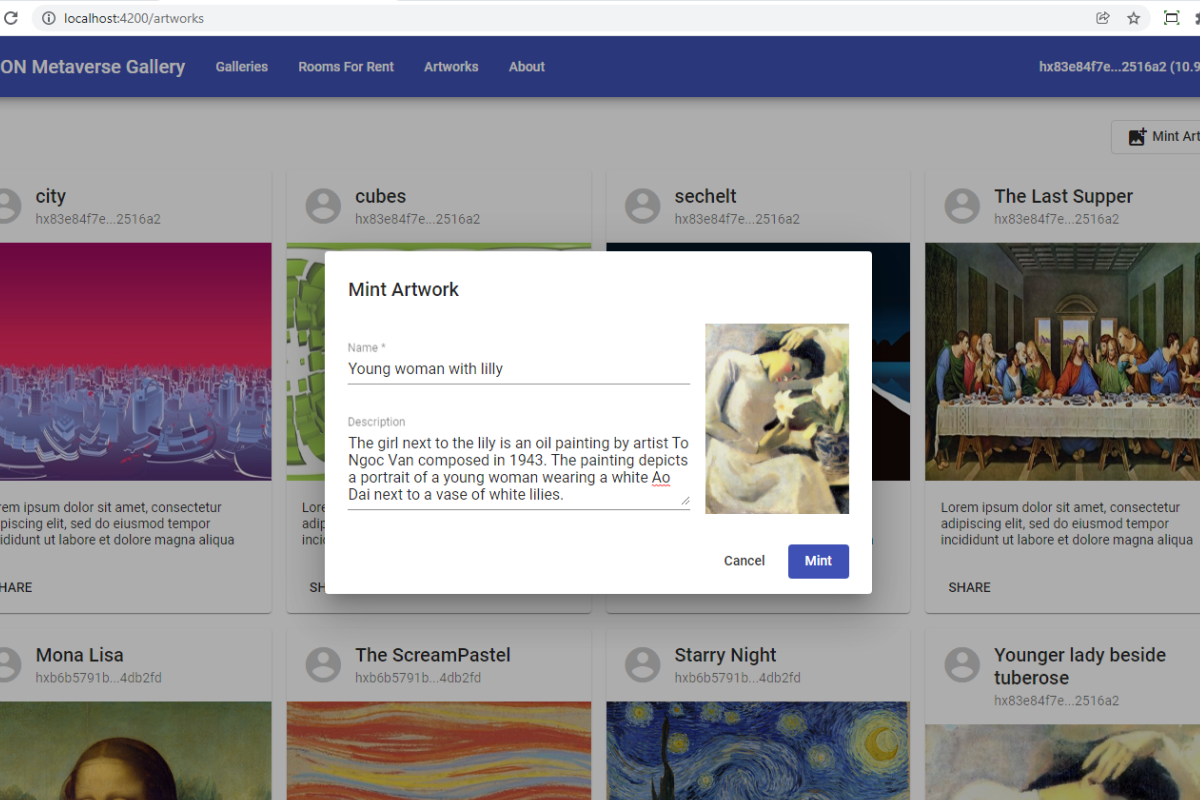
Task: Cancel the Mint Artwork dialog
Action: coord(744,561)
